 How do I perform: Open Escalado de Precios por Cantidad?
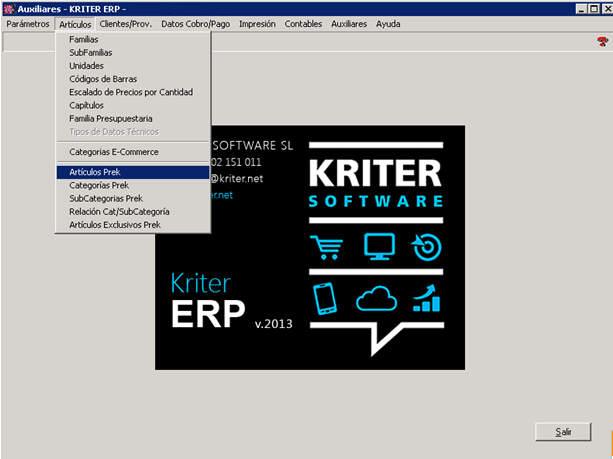tap(133, 92)
